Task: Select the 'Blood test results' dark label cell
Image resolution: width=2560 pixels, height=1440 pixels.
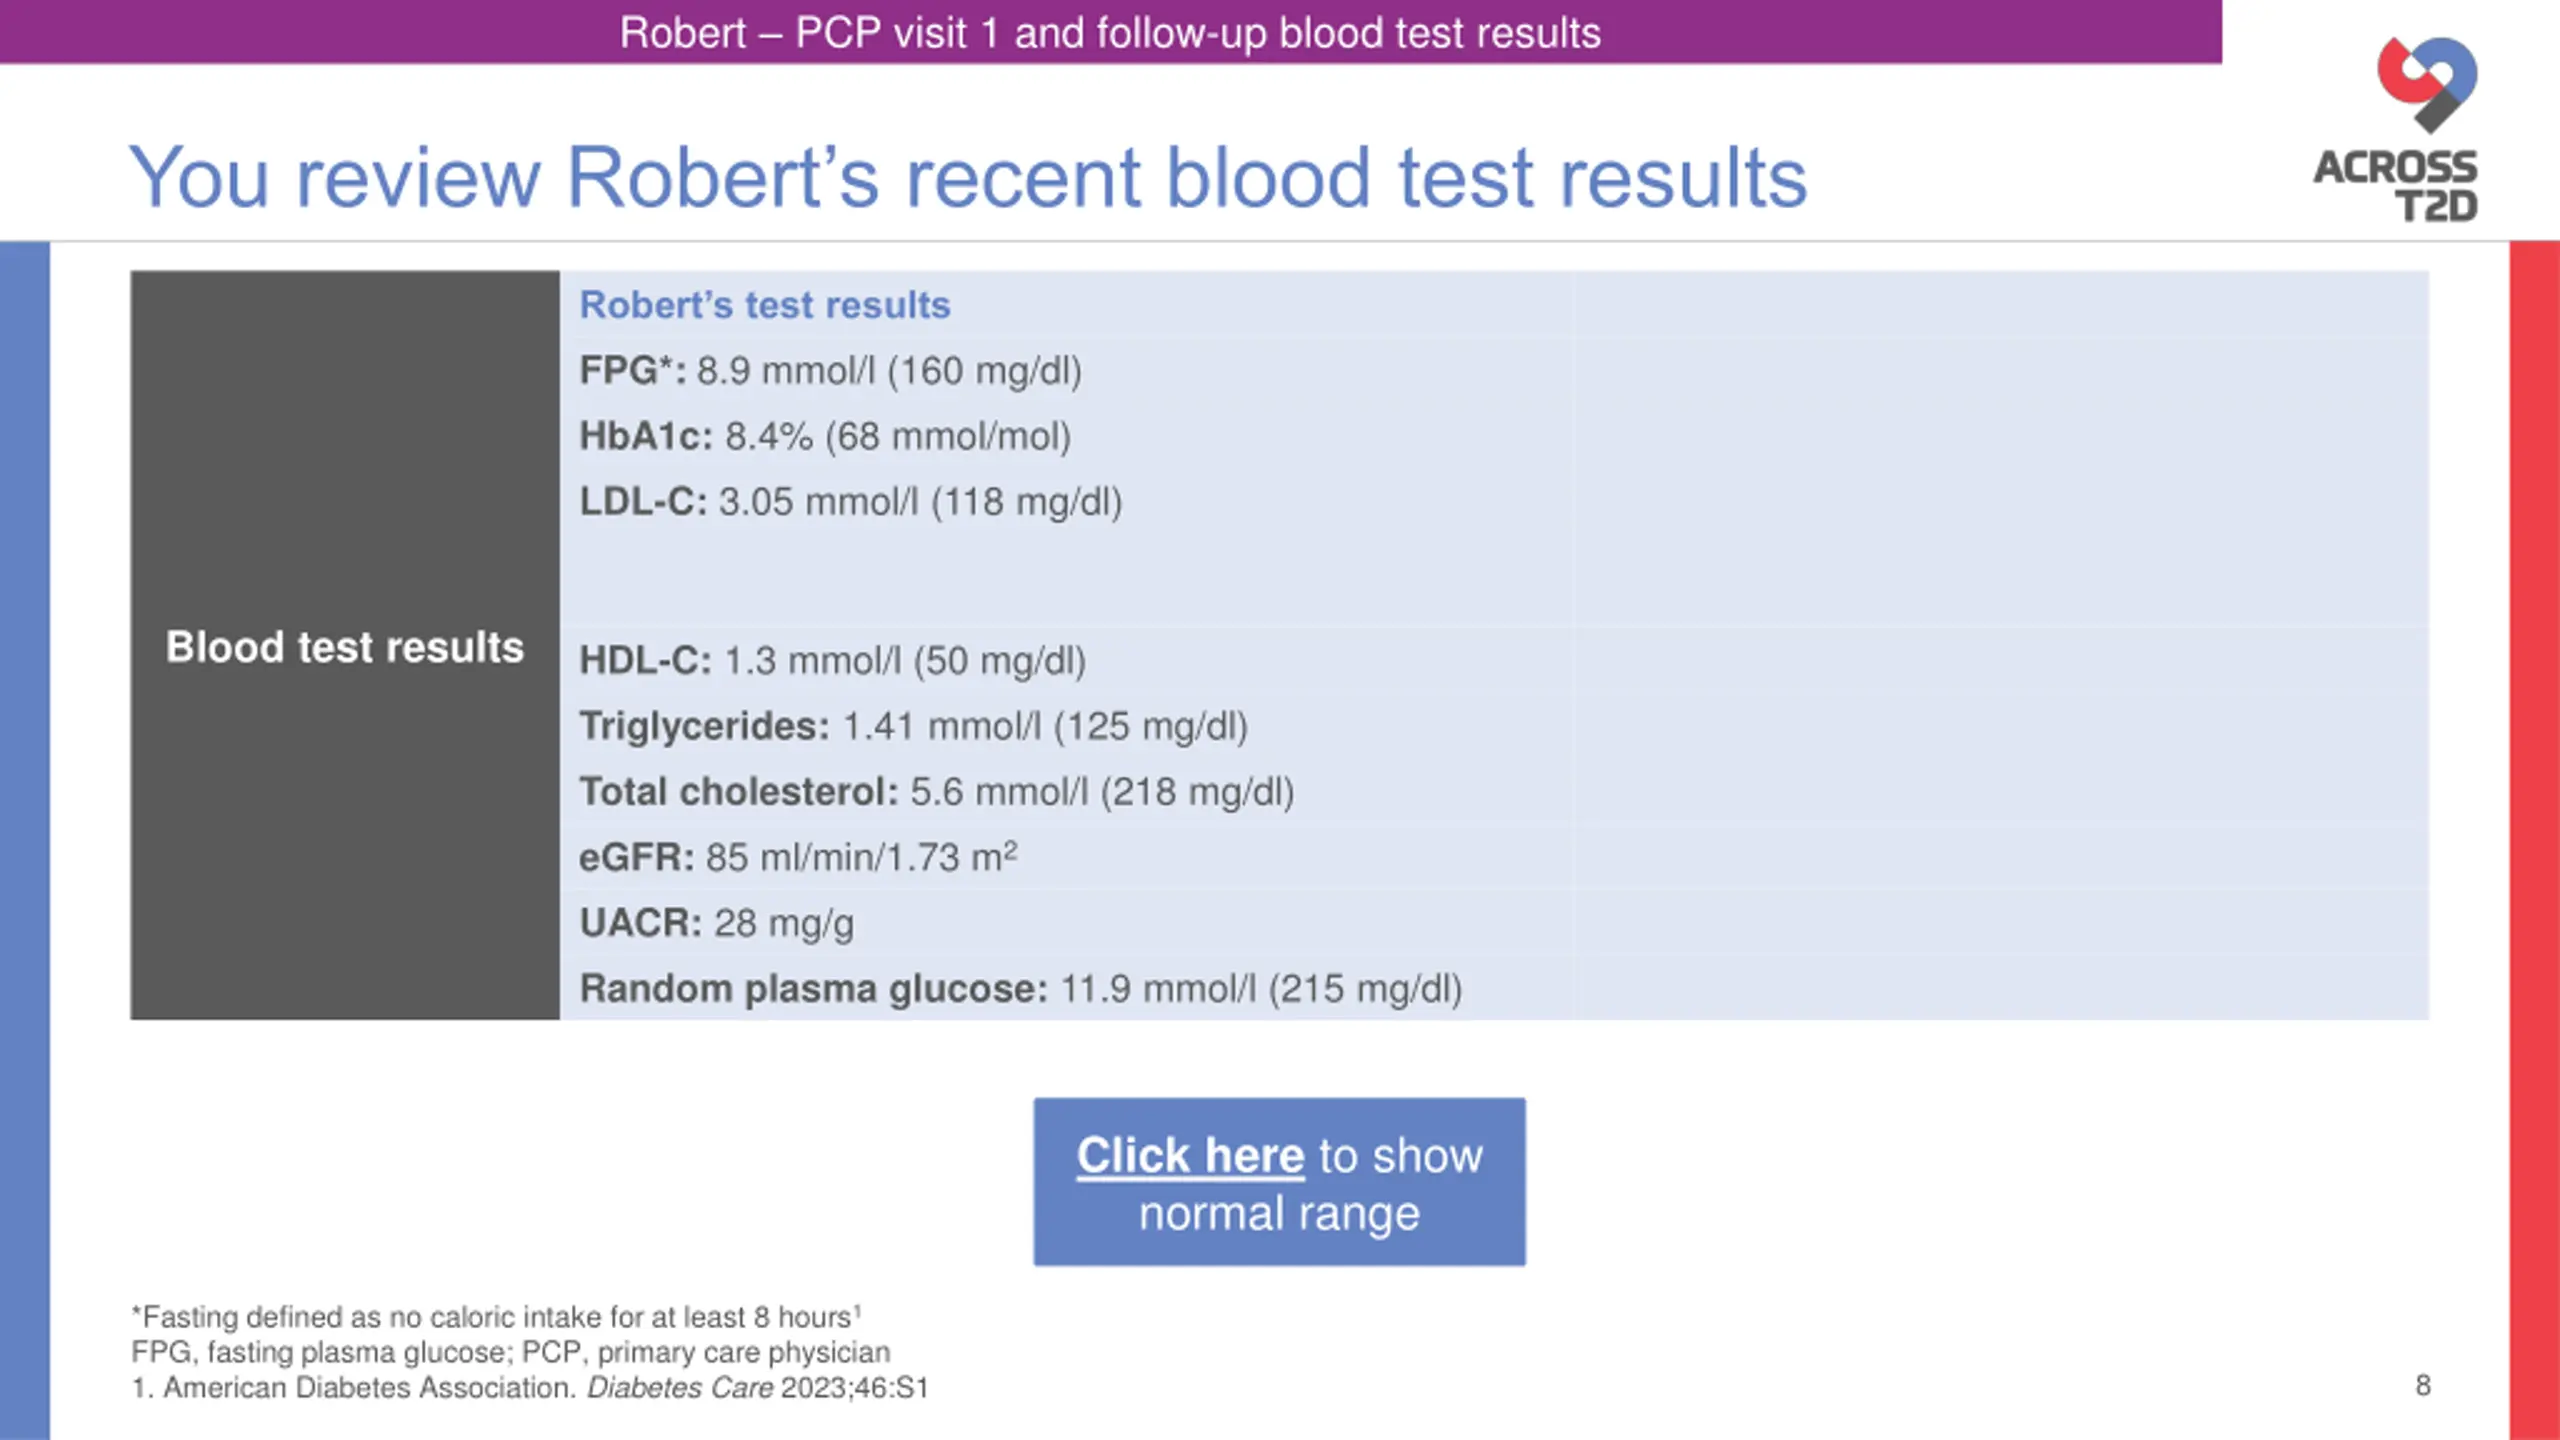Action: tap(345, 646)
